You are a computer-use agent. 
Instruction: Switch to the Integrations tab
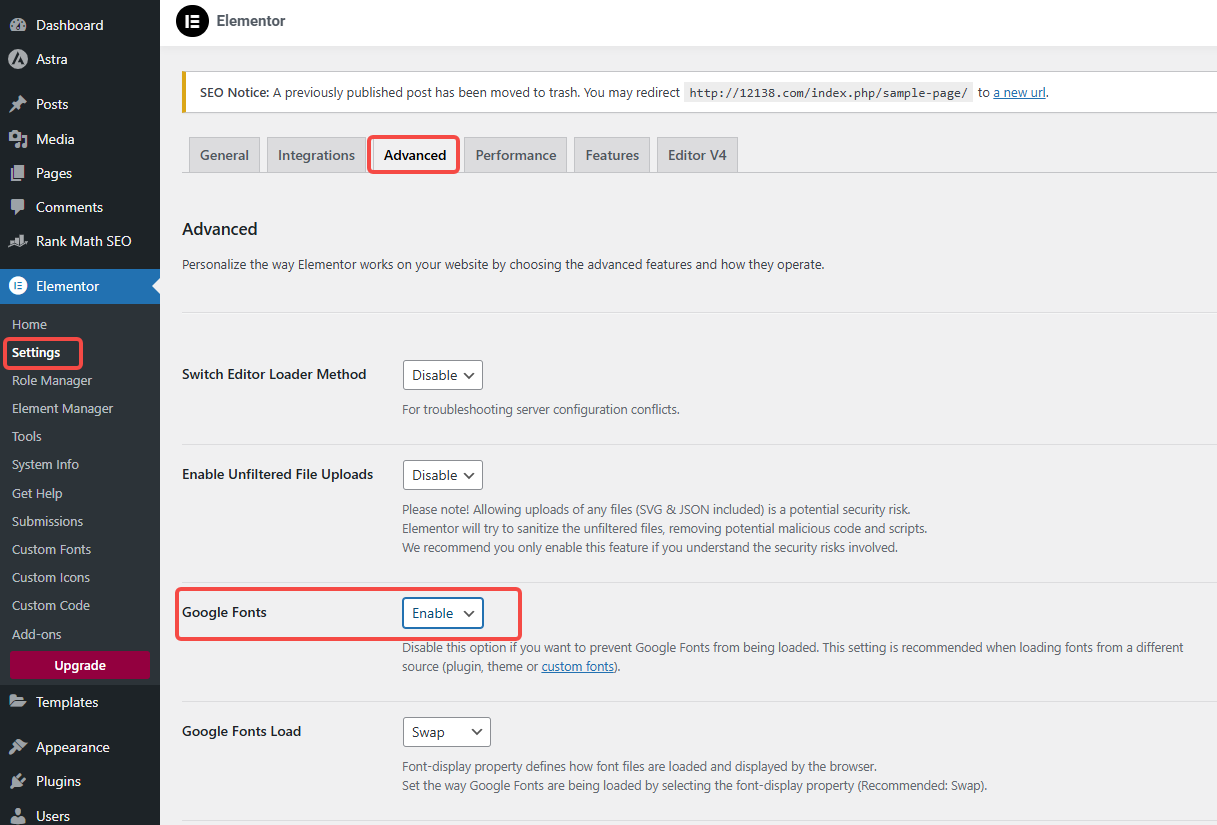pyautogui.click(x=316, y=155)
